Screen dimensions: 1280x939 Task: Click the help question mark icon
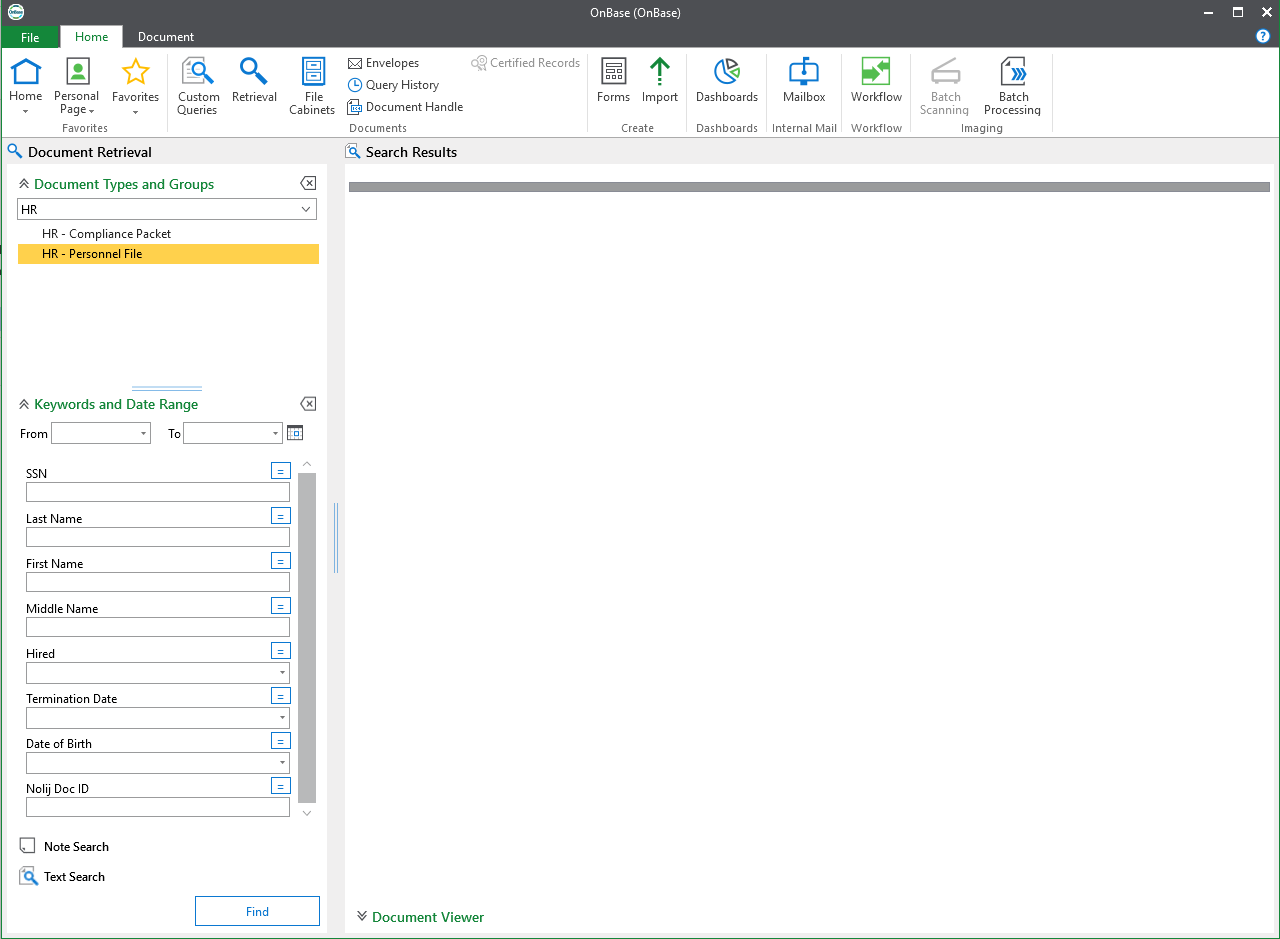pyautogui.click(x=1263, y=36)
